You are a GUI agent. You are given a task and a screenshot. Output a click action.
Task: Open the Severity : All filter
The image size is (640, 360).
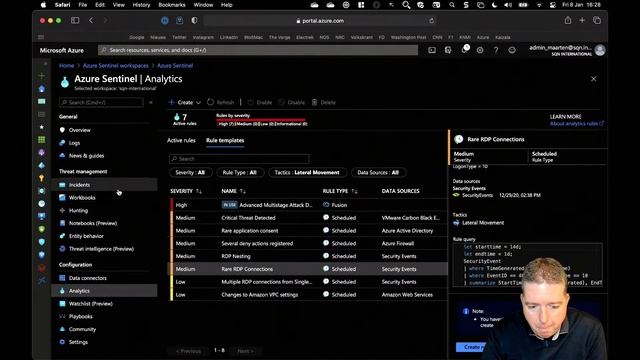point(190,173)
